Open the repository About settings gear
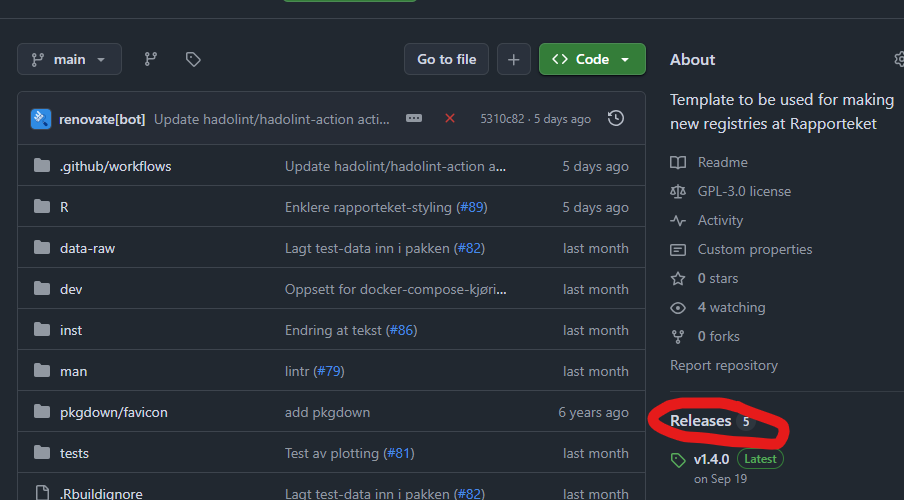Screen dimensions: 904x500 tap(898, 59)
